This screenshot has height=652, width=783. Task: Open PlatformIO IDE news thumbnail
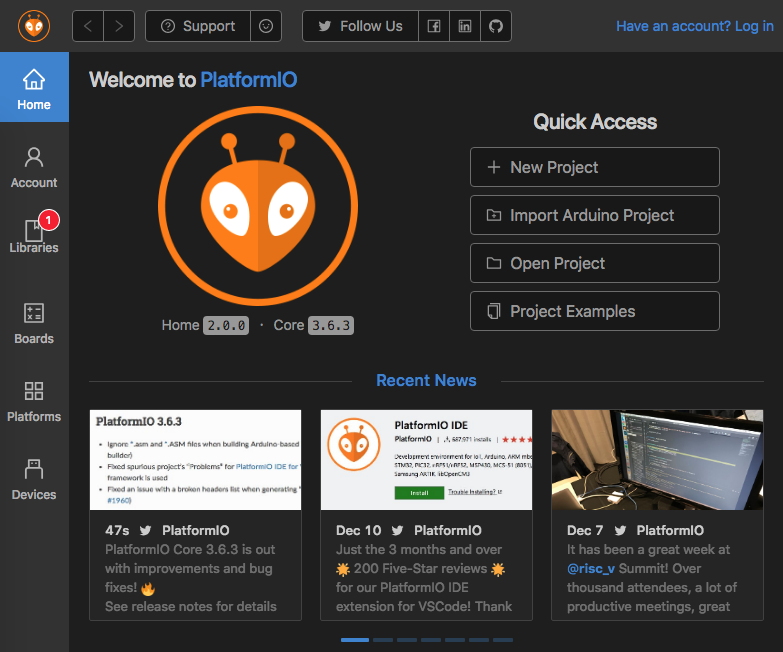pyautogui.click(x=426, y=460)
